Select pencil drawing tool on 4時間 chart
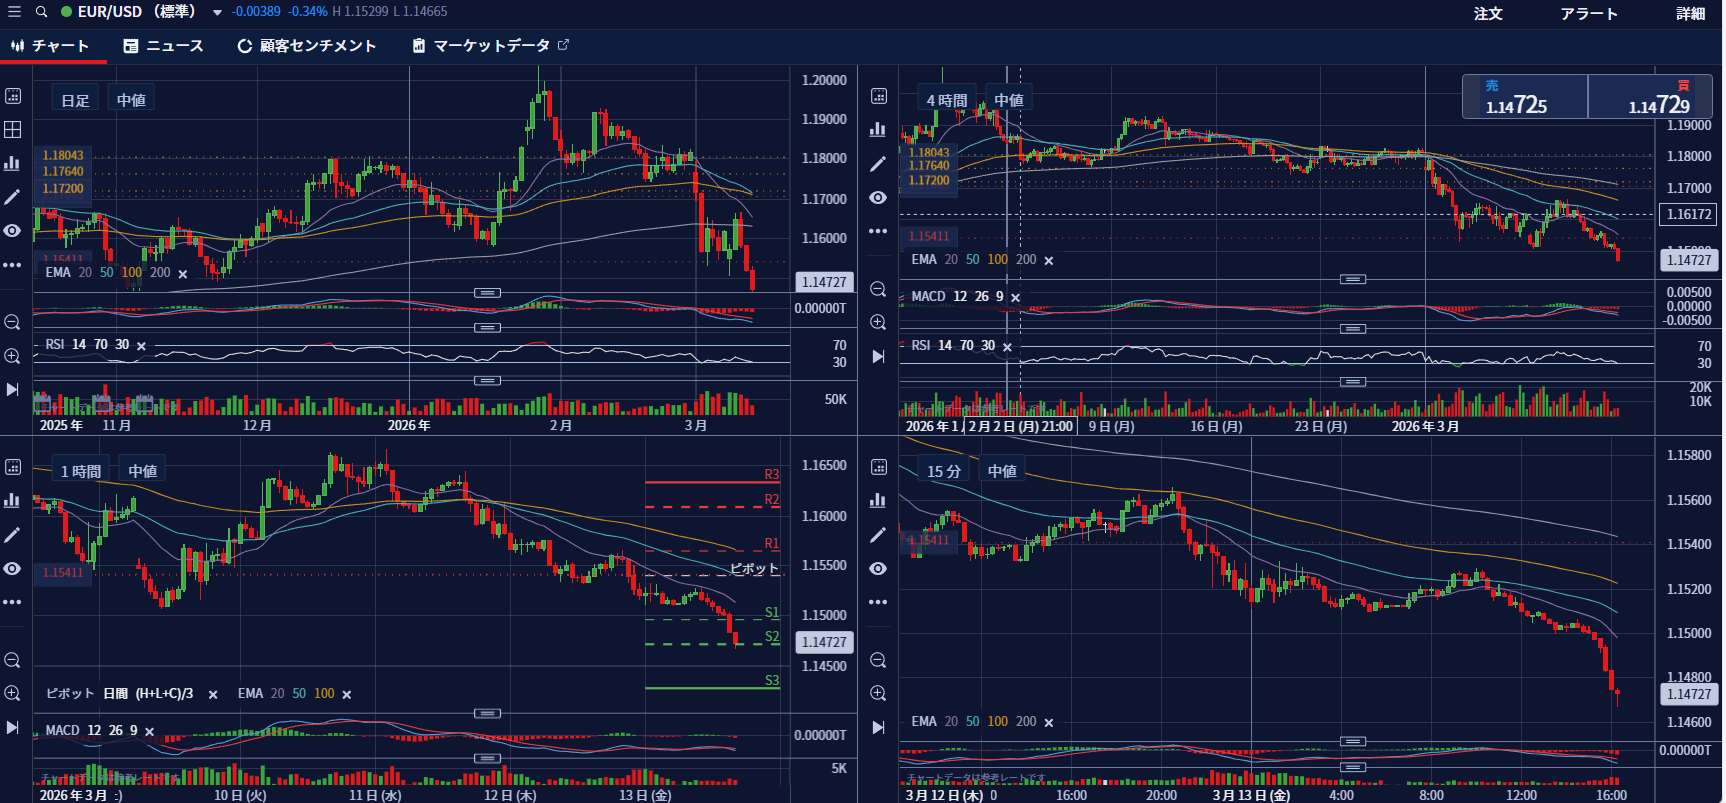Viewport: 1726px width, 803px height. click(x=878, y=164)
